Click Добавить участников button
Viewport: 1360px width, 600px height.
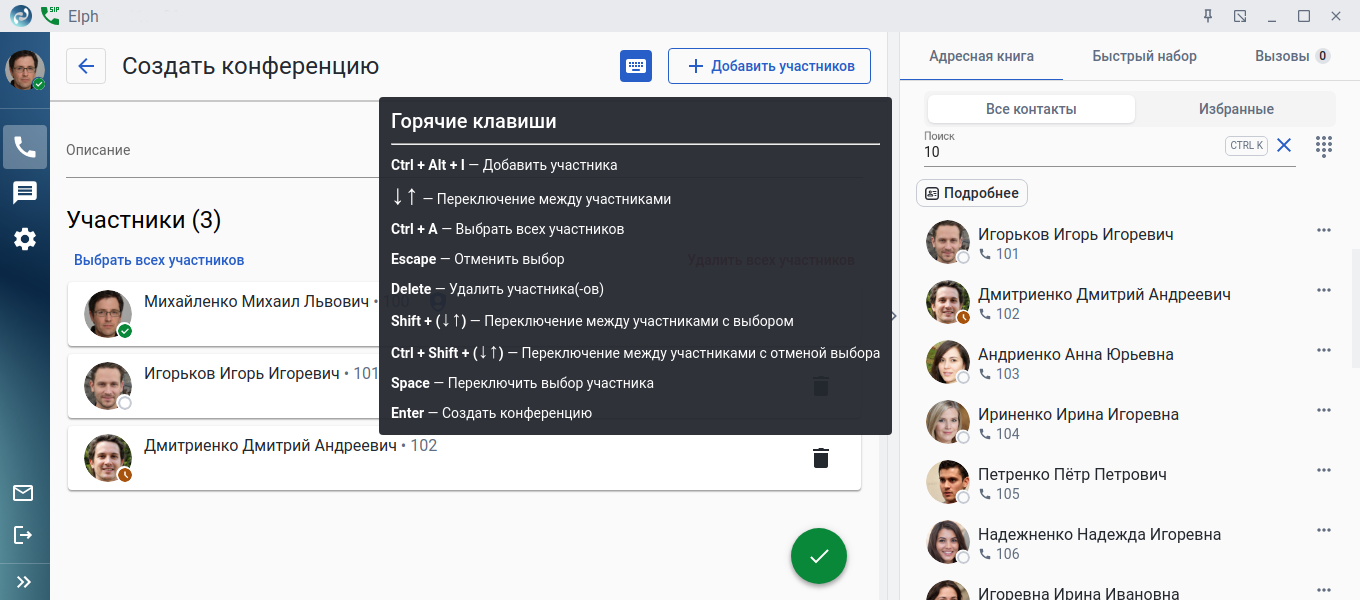[x=769, y=66]
